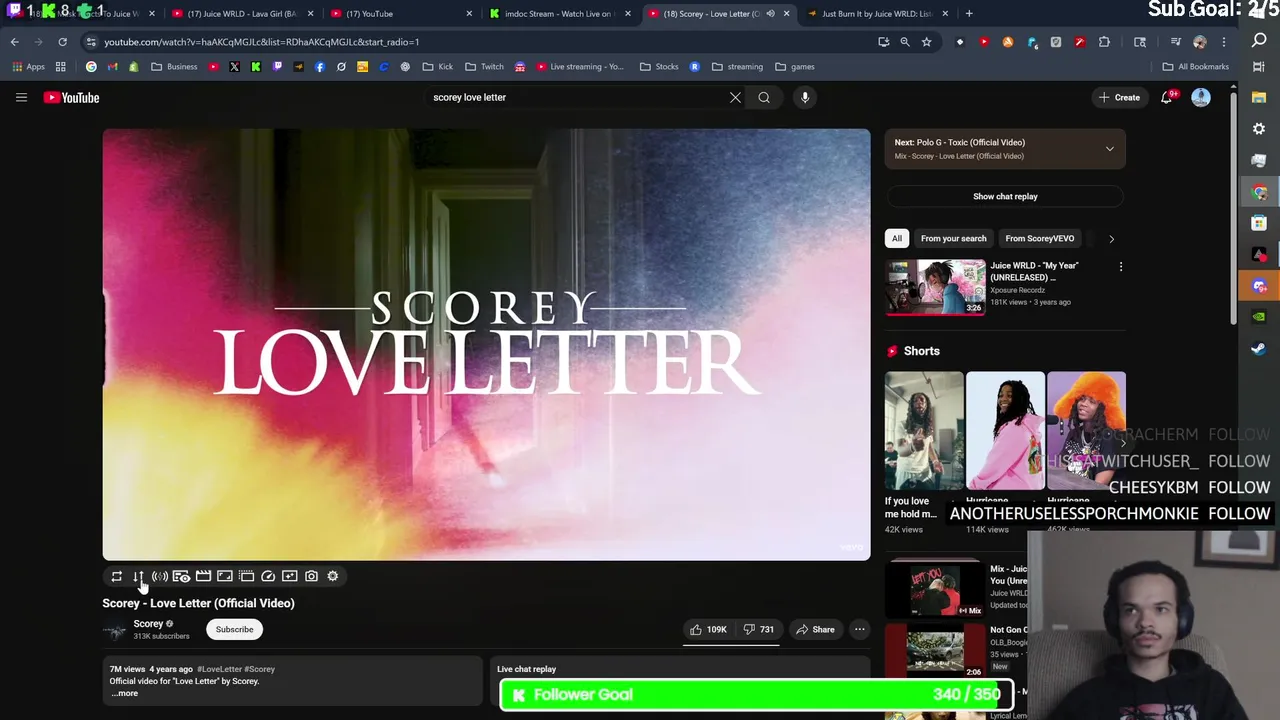Open options for Juice WRLD My Year video
The height and width of the screenshot is (720, 1280).
tap(1121, 267)
